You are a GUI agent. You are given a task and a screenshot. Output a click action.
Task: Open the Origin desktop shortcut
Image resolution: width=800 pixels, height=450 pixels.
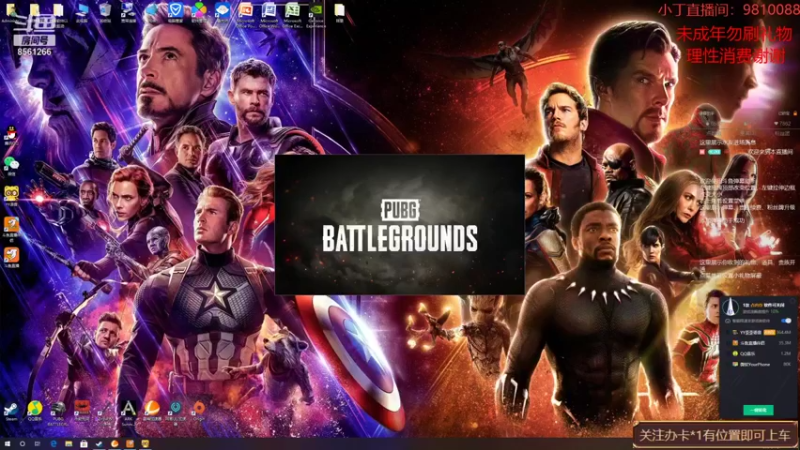[x=199, y=410]
